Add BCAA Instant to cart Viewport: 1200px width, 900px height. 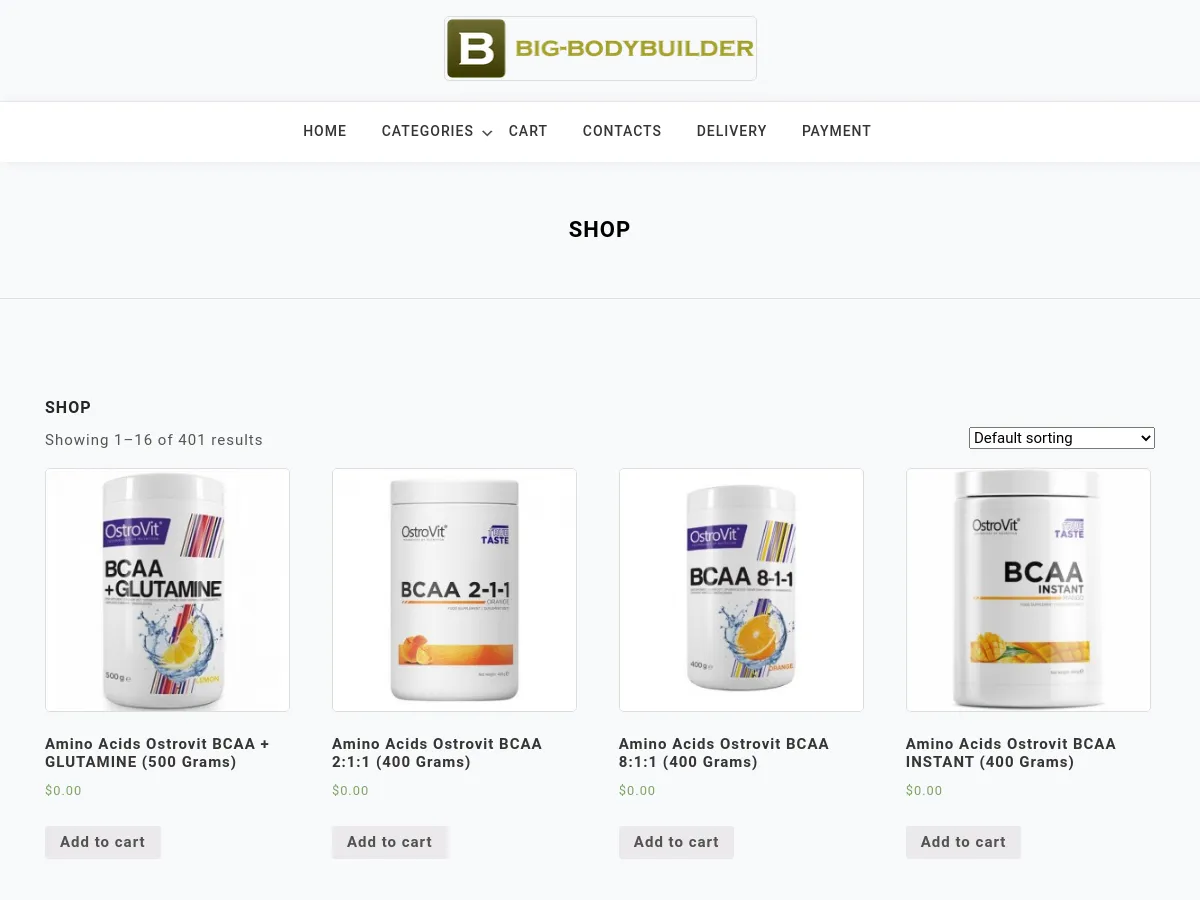(964, 842)
